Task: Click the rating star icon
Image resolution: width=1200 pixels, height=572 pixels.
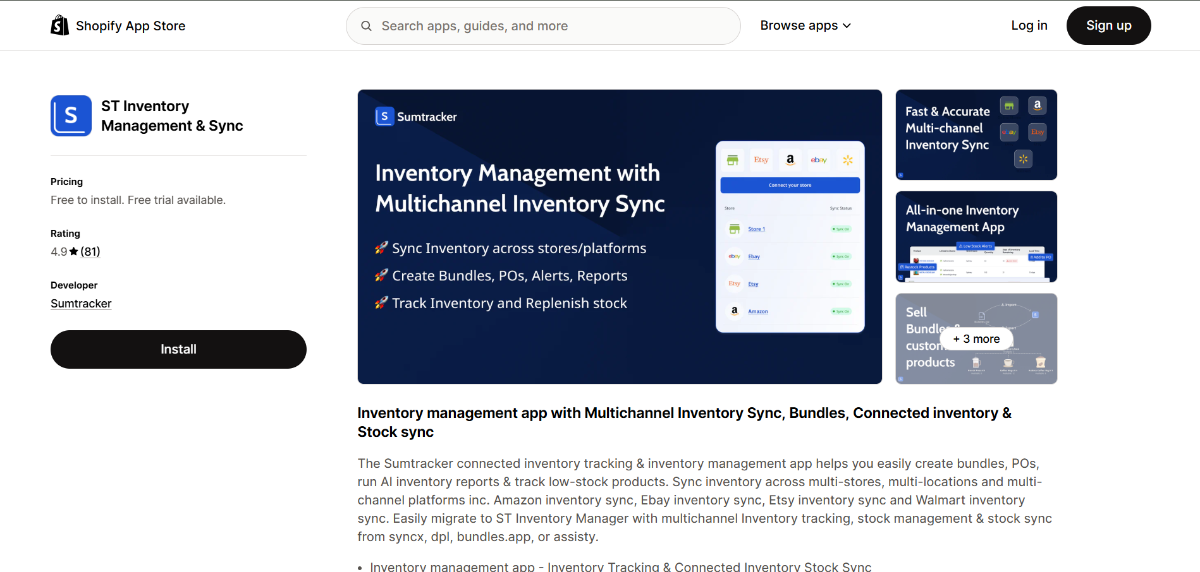Action: [74, 252]
